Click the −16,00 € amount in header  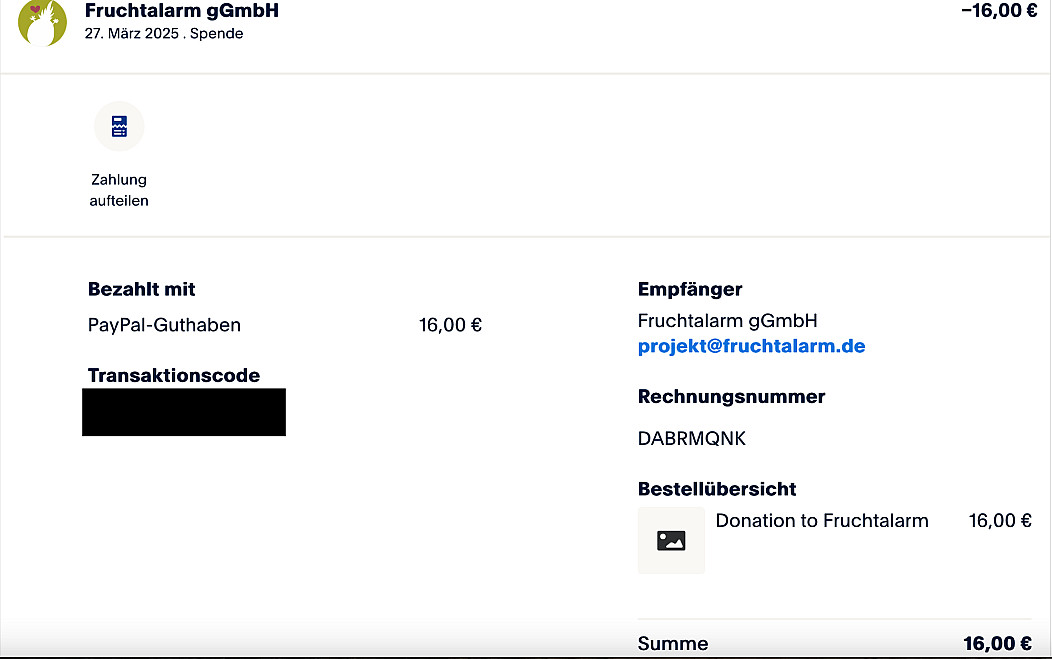point(998,11)
